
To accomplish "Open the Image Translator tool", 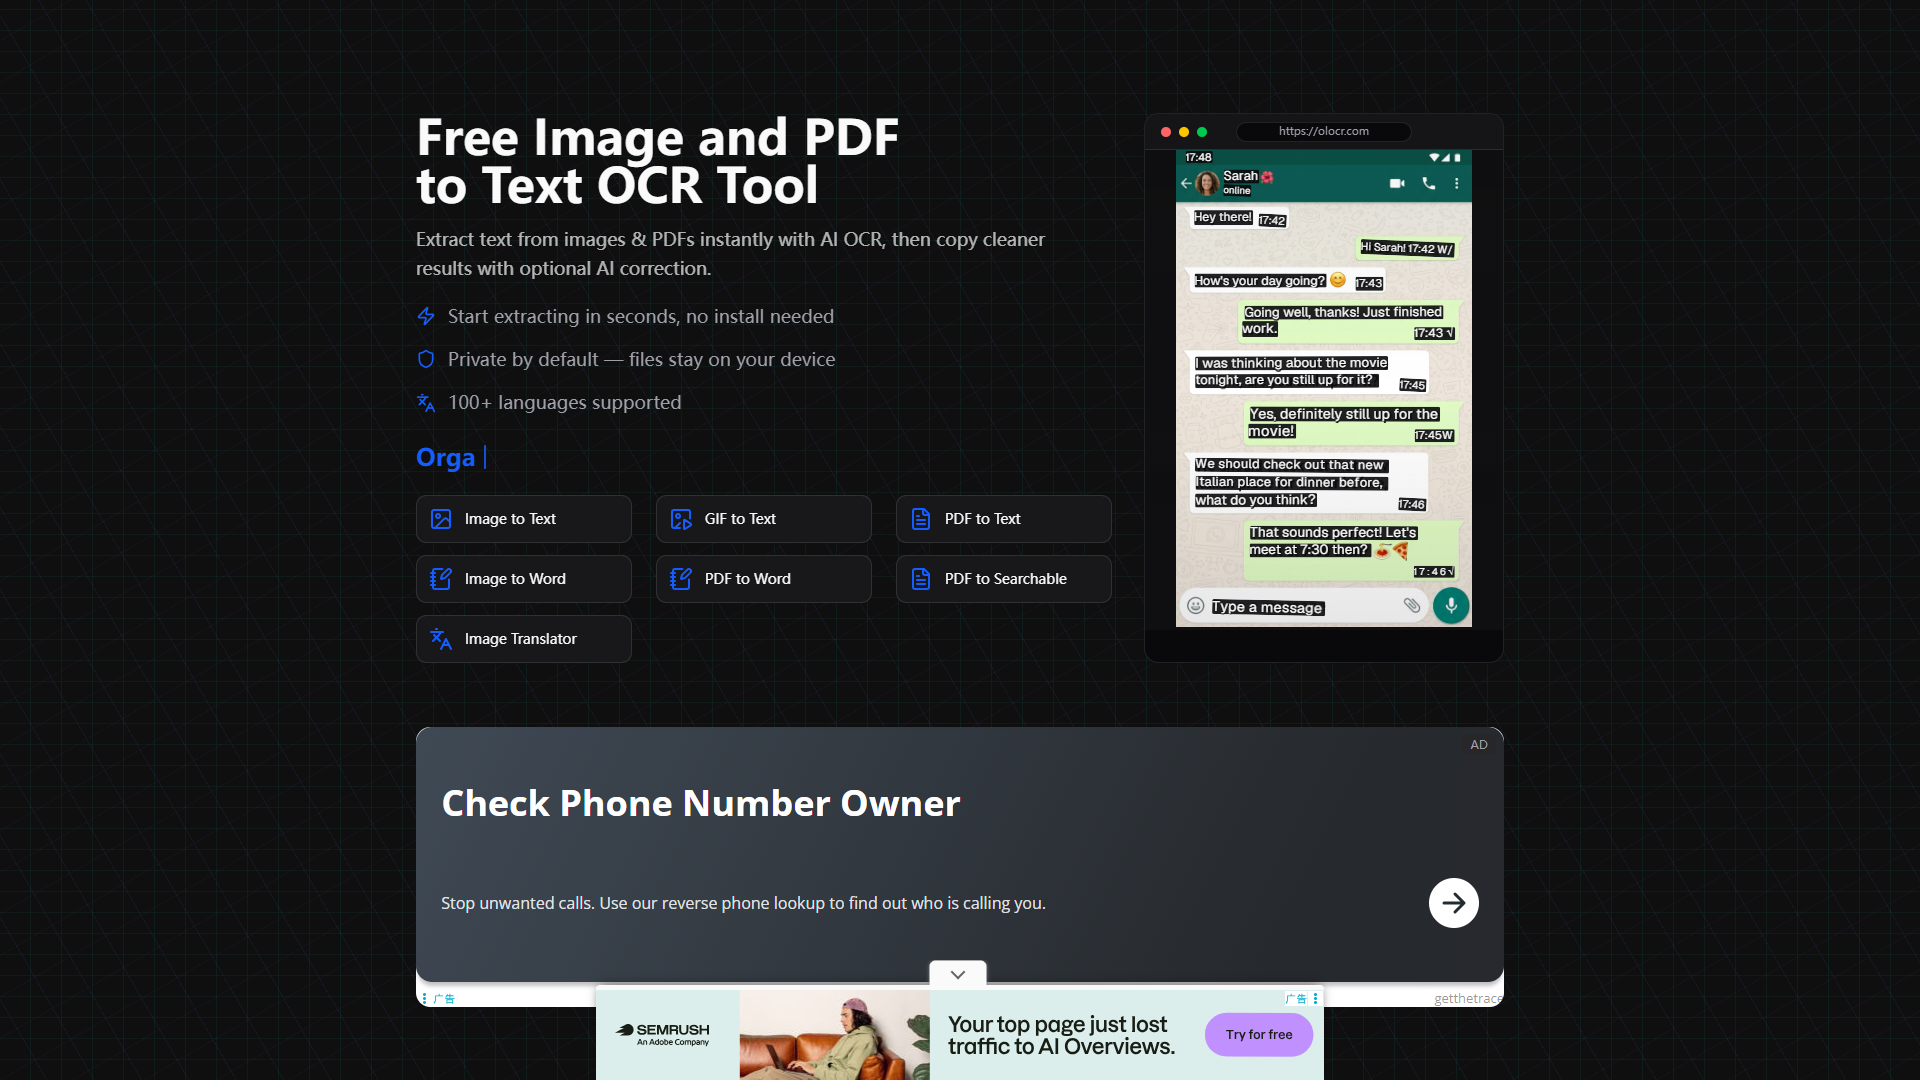I will 523,639.
